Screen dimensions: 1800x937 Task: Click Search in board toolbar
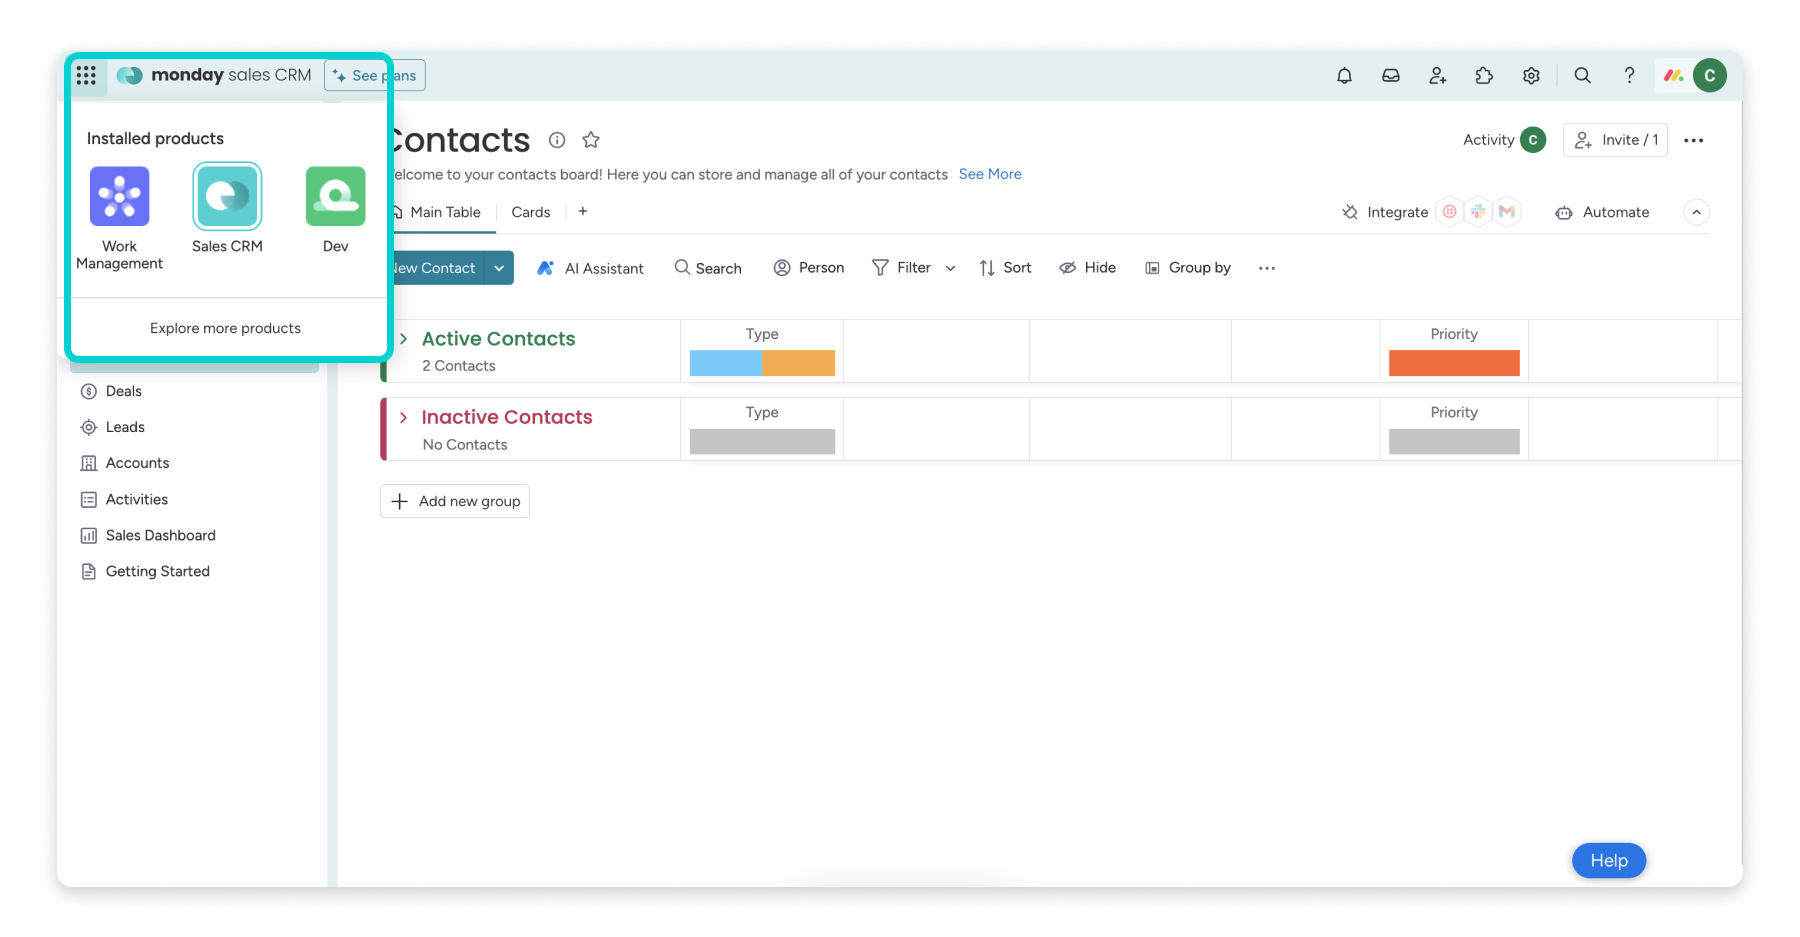(x=708, y=268)
